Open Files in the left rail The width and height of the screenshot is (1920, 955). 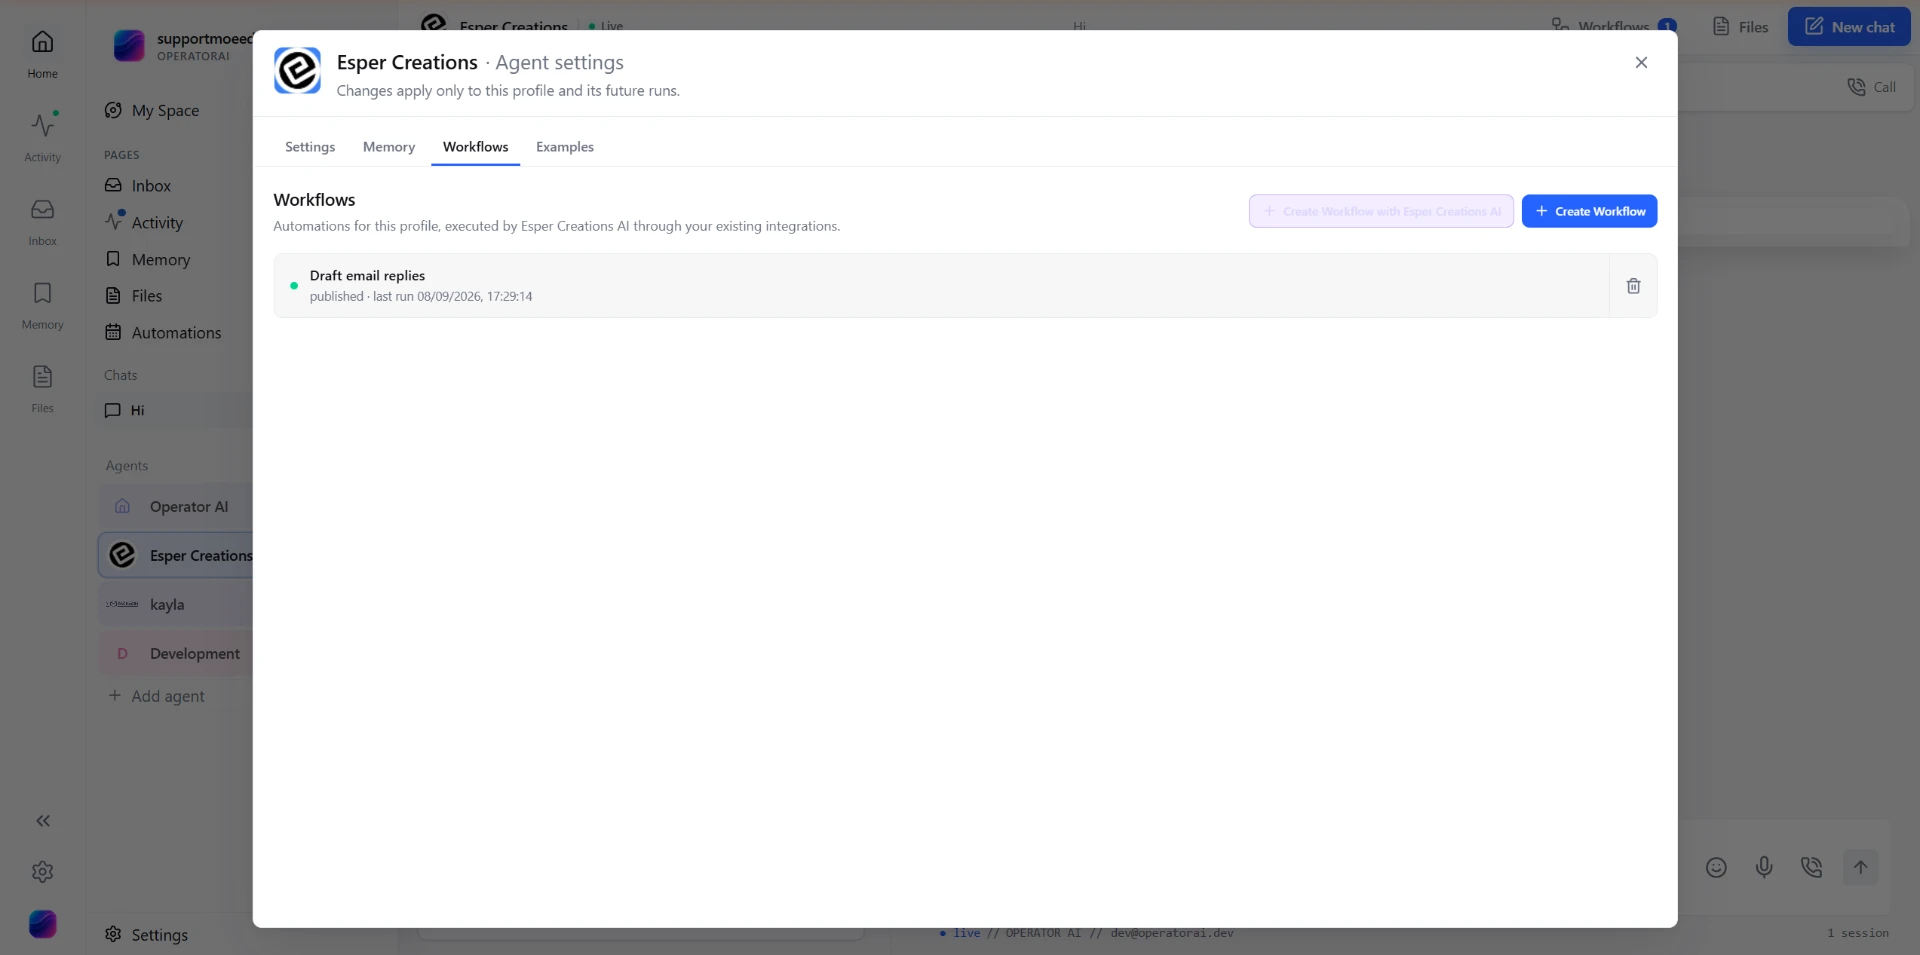[x=42, y=388]
